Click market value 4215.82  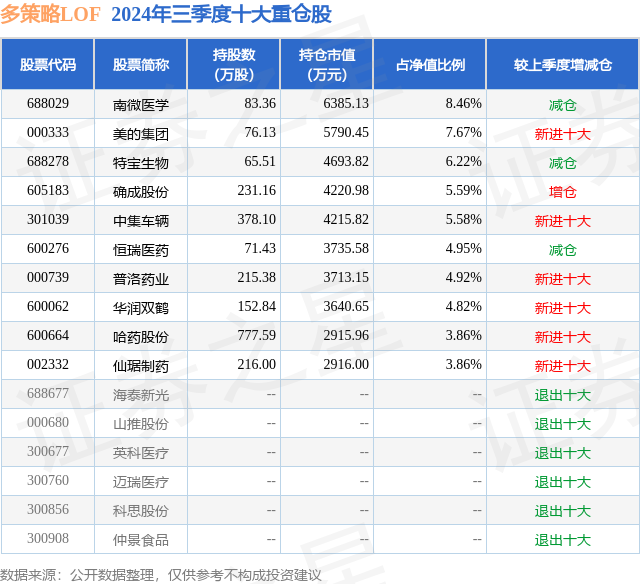coord(346,220)
